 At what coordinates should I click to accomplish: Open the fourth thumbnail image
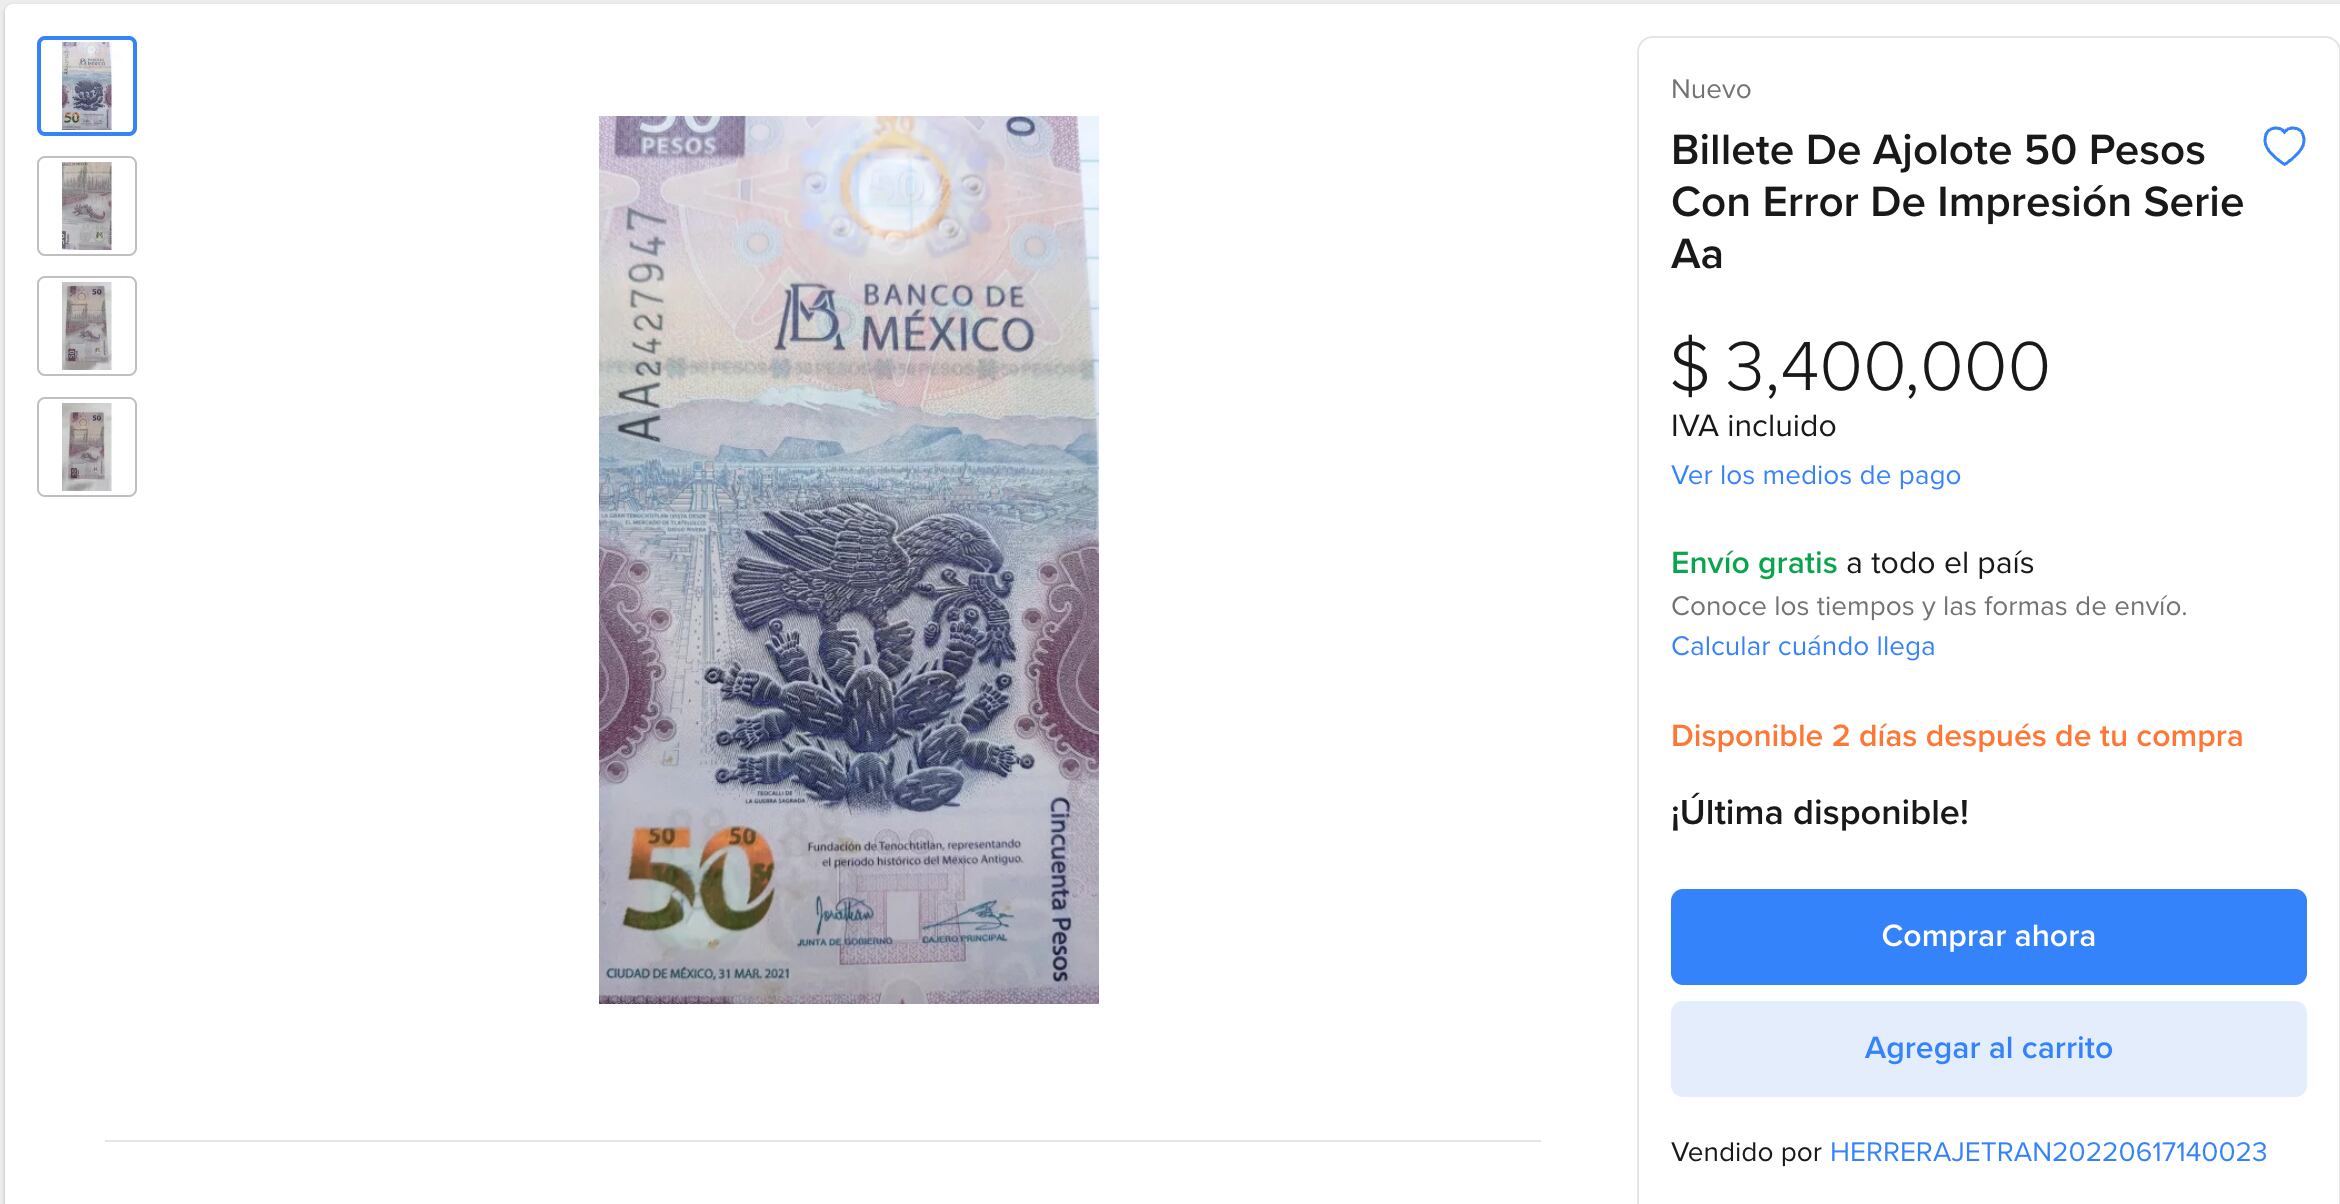(87, 447)
